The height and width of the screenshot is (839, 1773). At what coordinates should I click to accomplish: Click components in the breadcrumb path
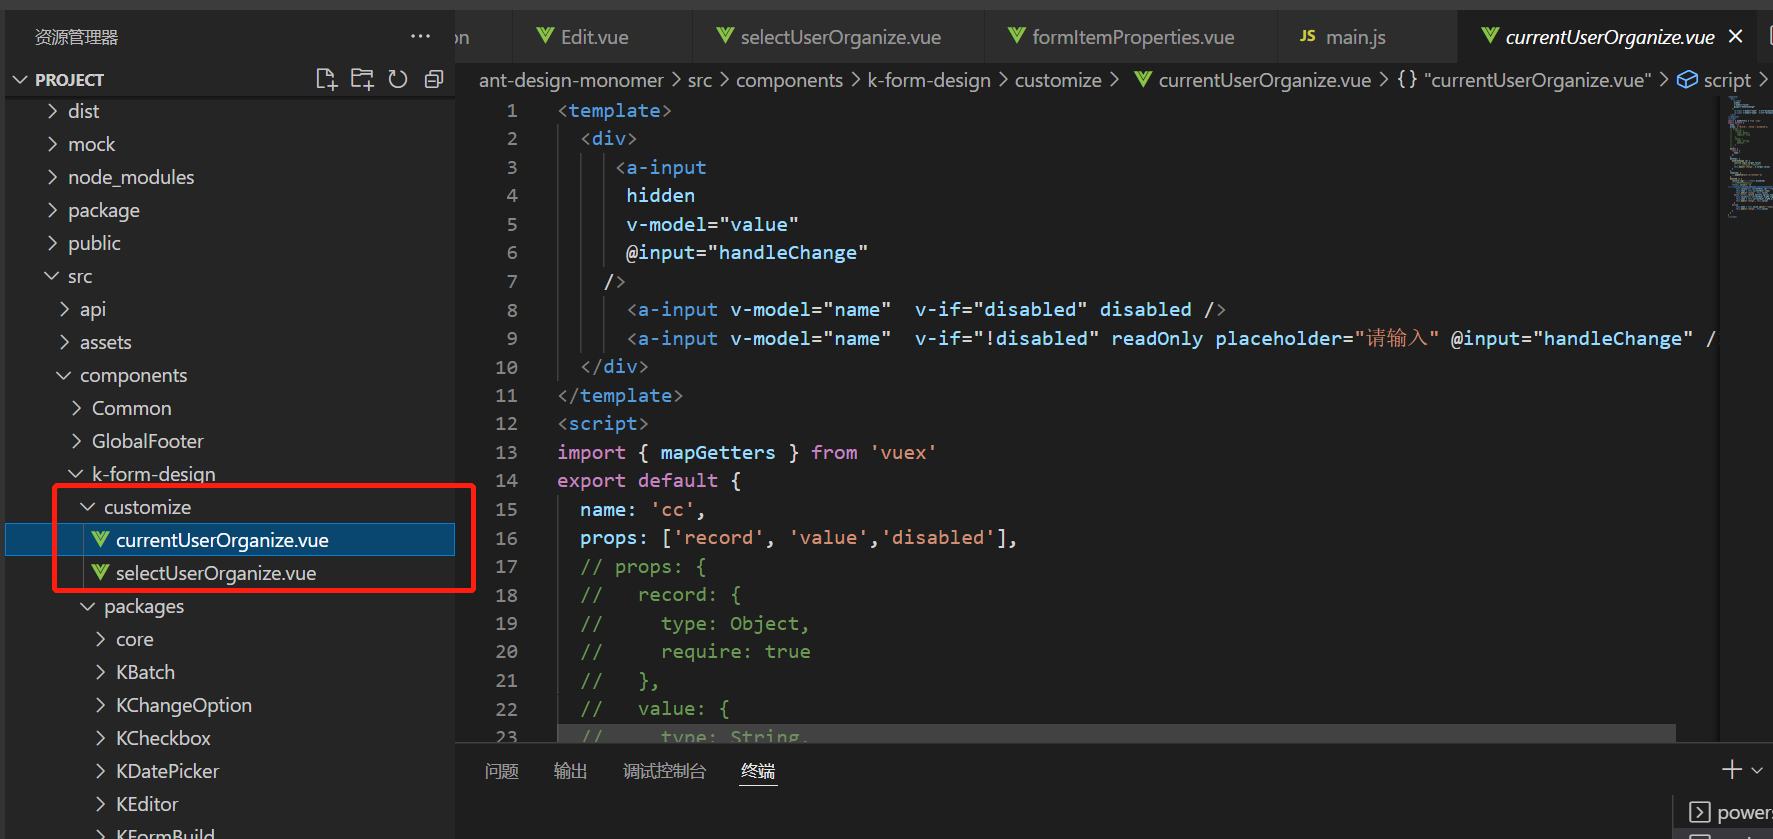point(789,80)
